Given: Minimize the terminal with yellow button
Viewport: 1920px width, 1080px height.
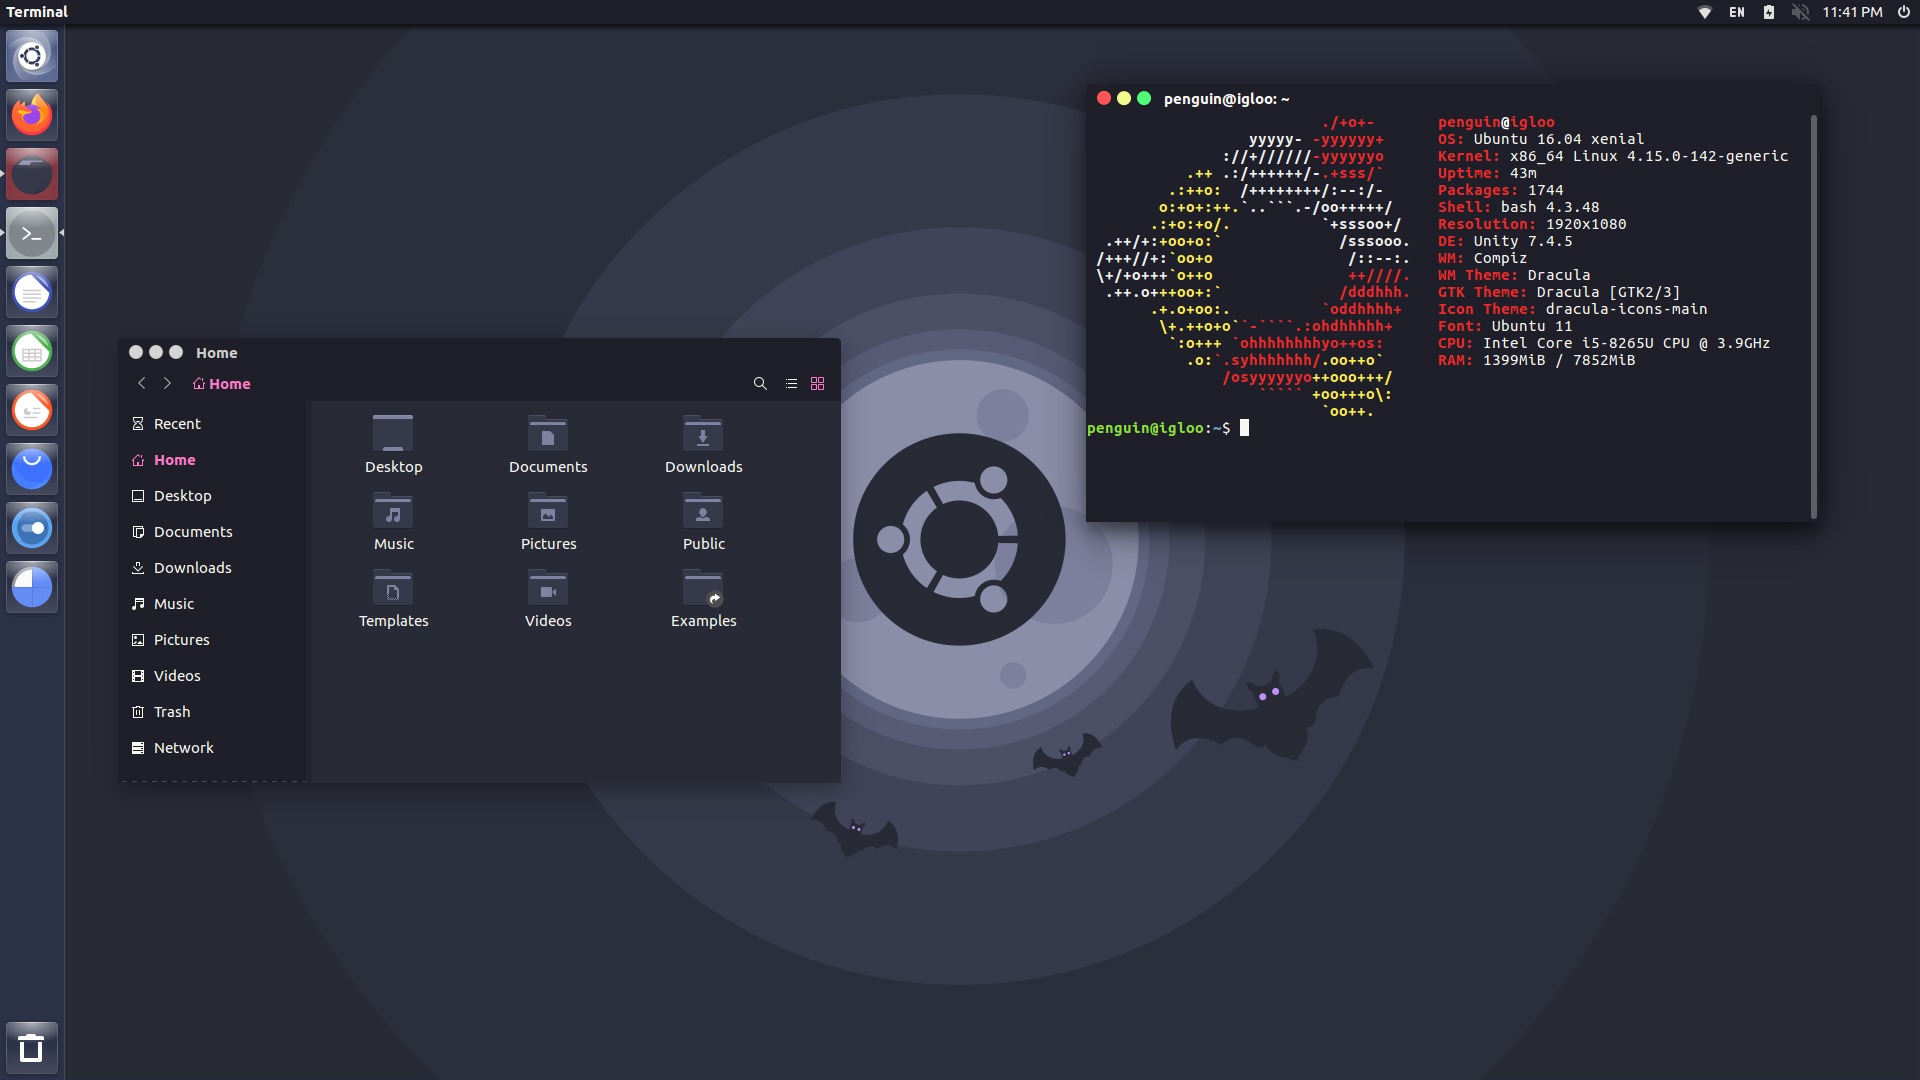Looking at the screenshot, I should pos(1124,98).
